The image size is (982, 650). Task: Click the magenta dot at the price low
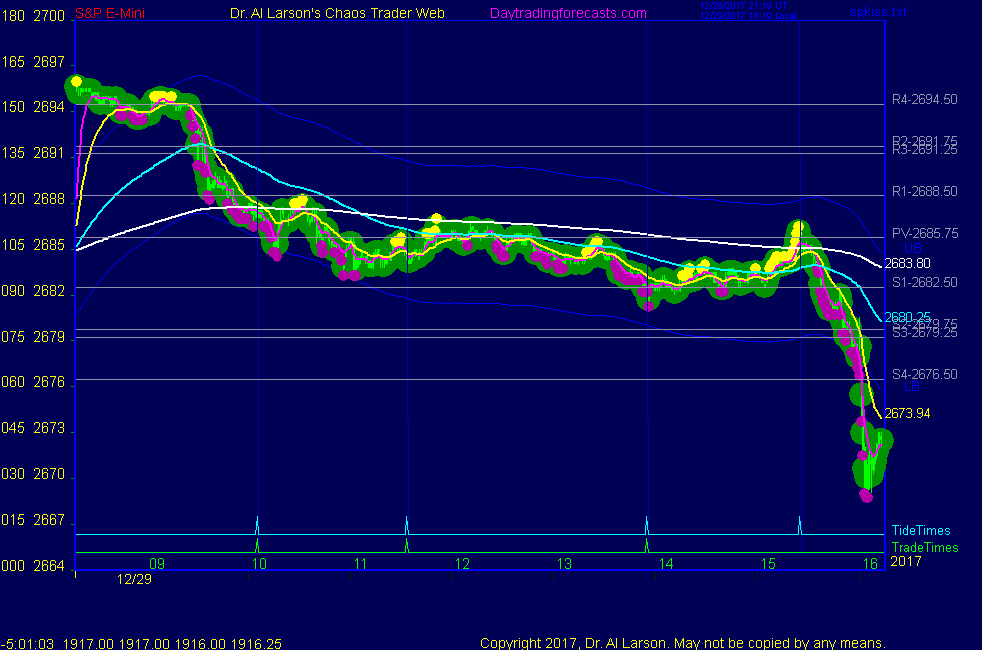866,496
